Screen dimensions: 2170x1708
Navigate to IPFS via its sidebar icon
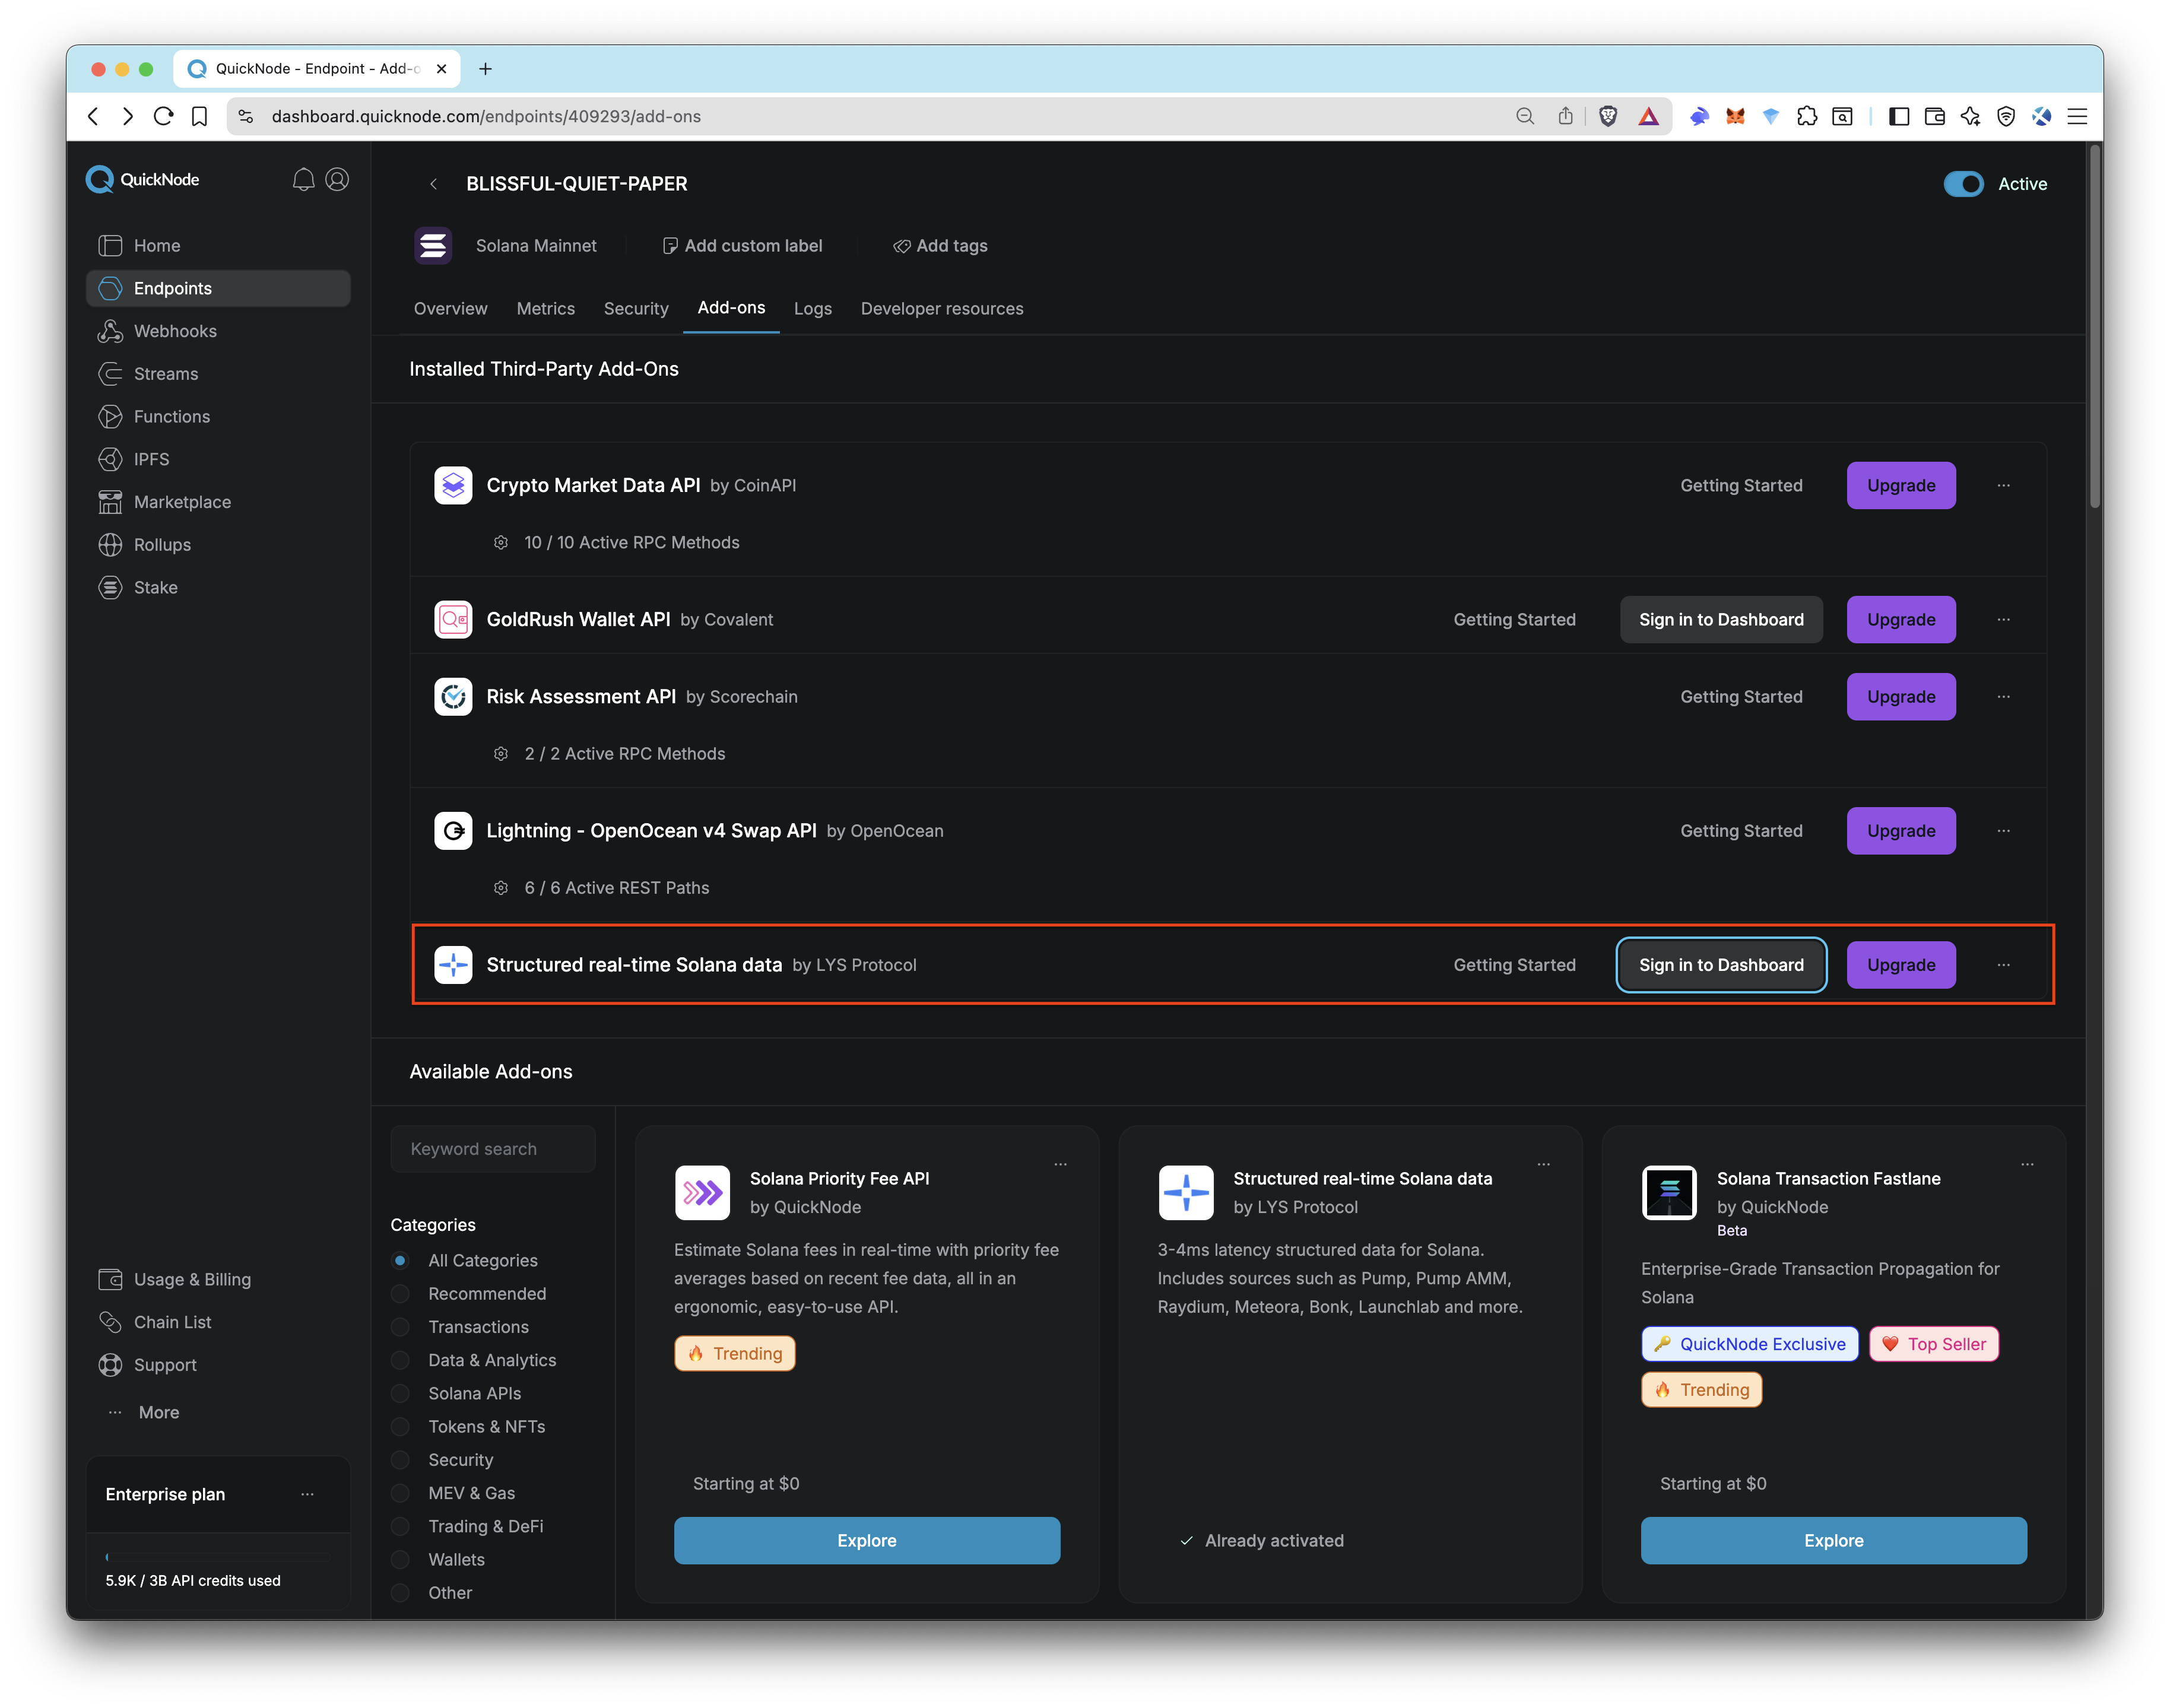tap(112, 459)
